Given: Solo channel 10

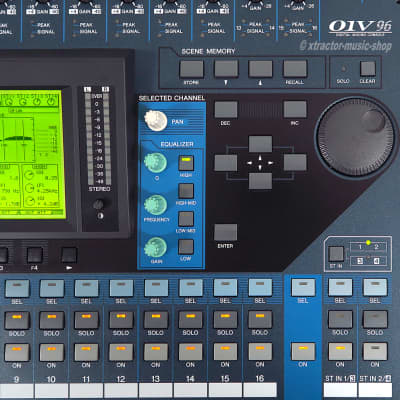Looking at the screenshot, I should [x=52, y=320].
